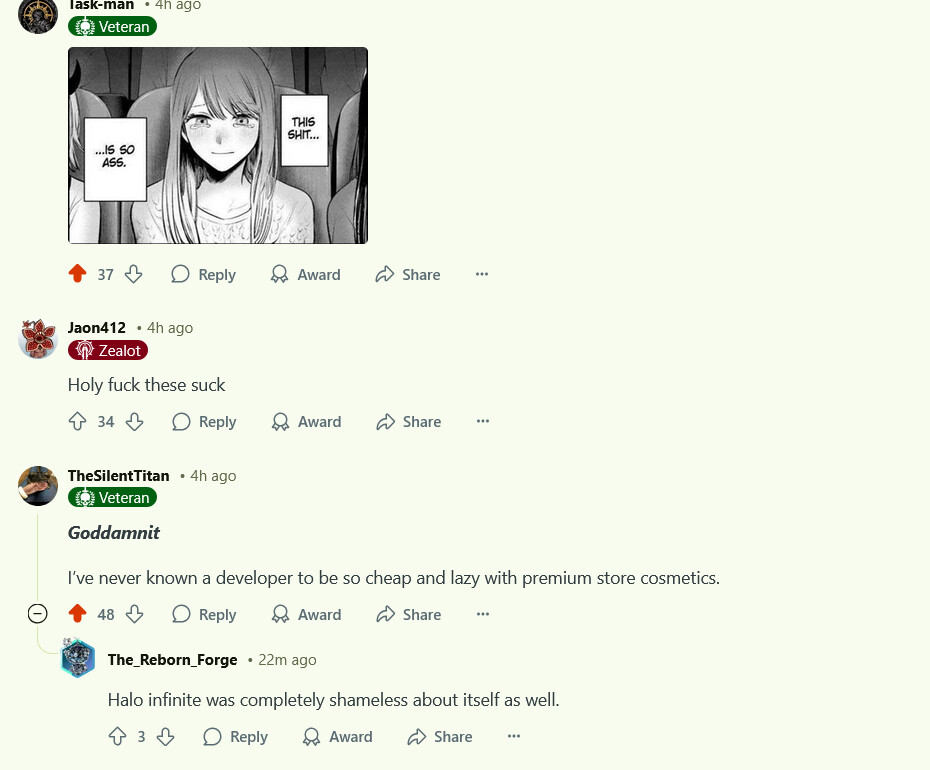Toggle upvote on TheSilentTitan's comment
The width and height of the screenshot is (930, 770).
[x=77, y=614]
